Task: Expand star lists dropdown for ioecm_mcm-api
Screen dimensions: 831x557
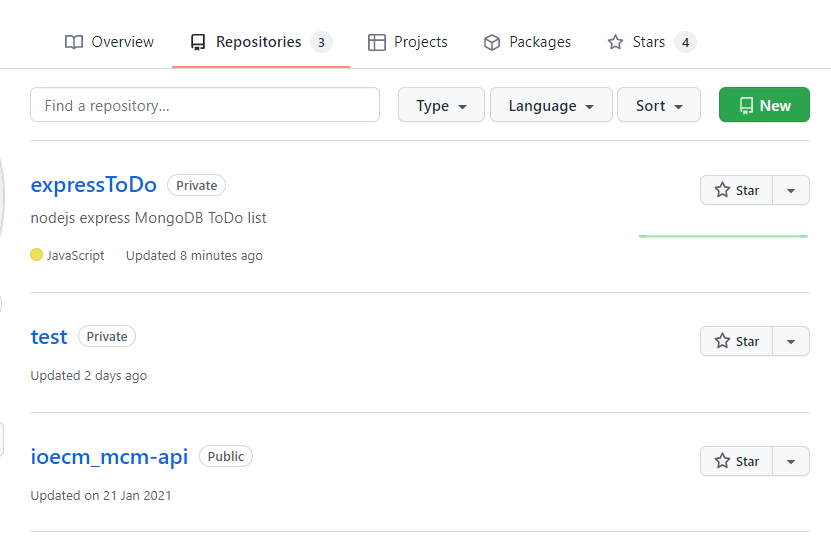Action: (791, 461)
